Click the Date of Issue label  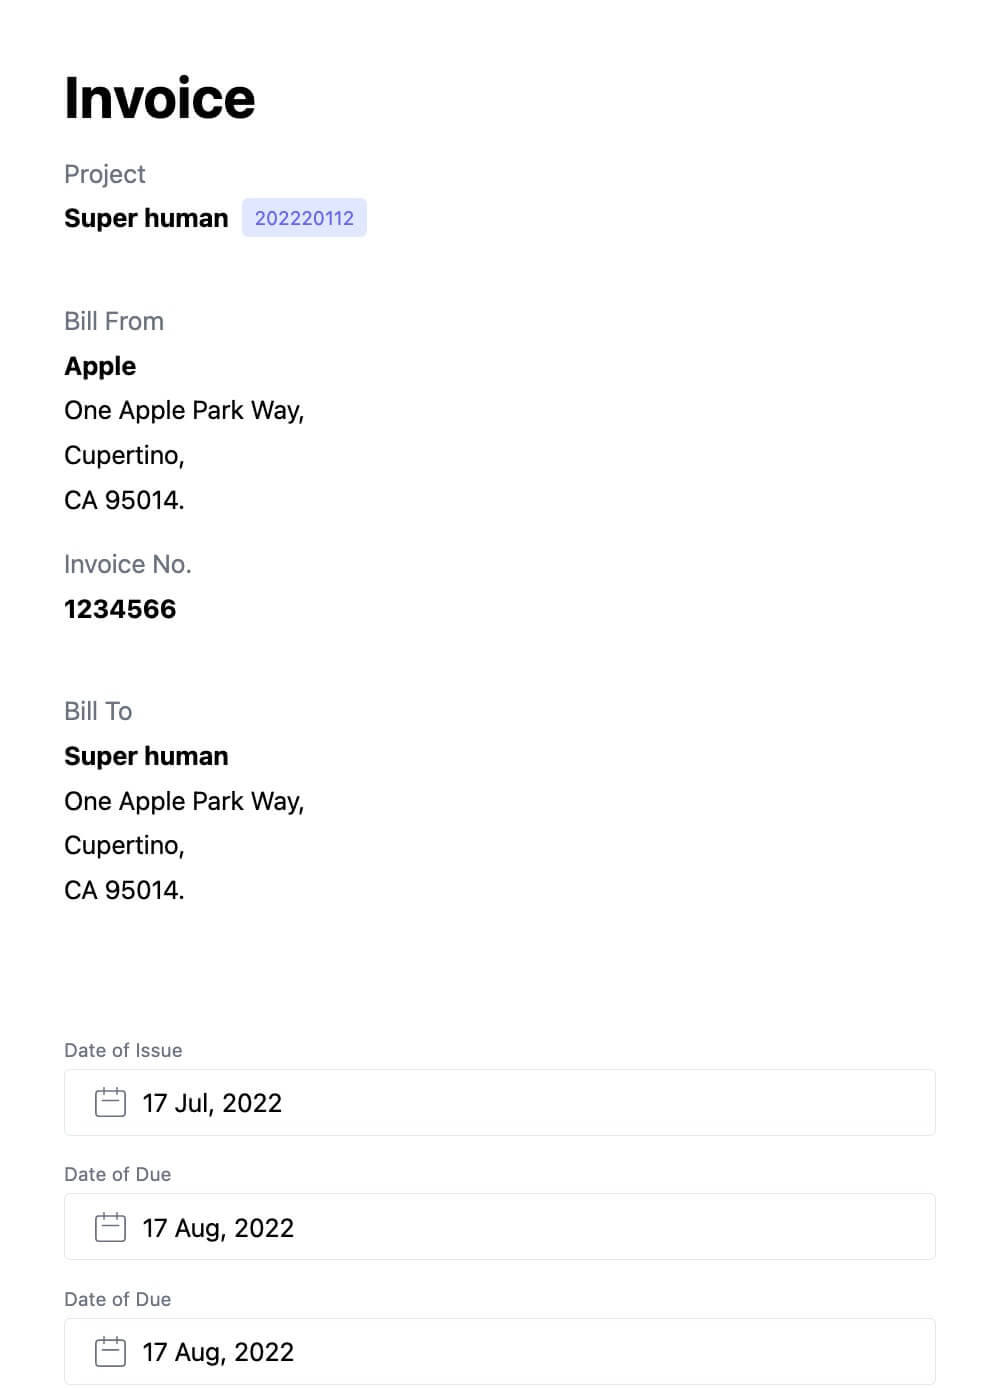[123, 1050]
